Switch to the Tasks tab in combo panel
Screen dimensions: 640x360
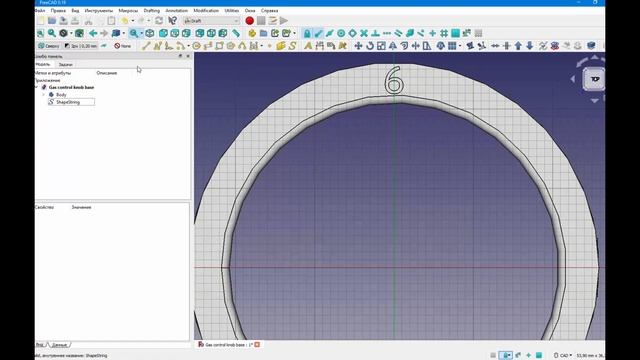click(65, 64)
